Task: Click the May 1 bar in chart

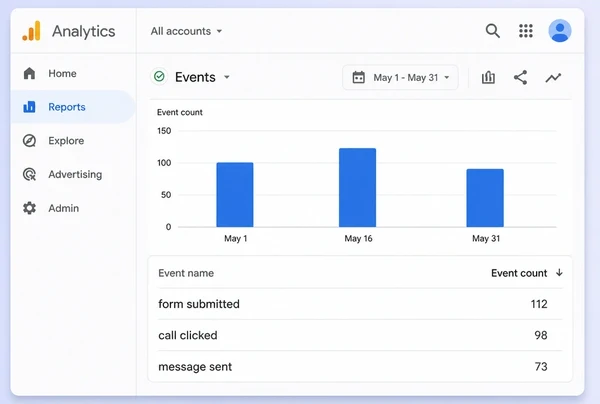Action: pos(235,195)
